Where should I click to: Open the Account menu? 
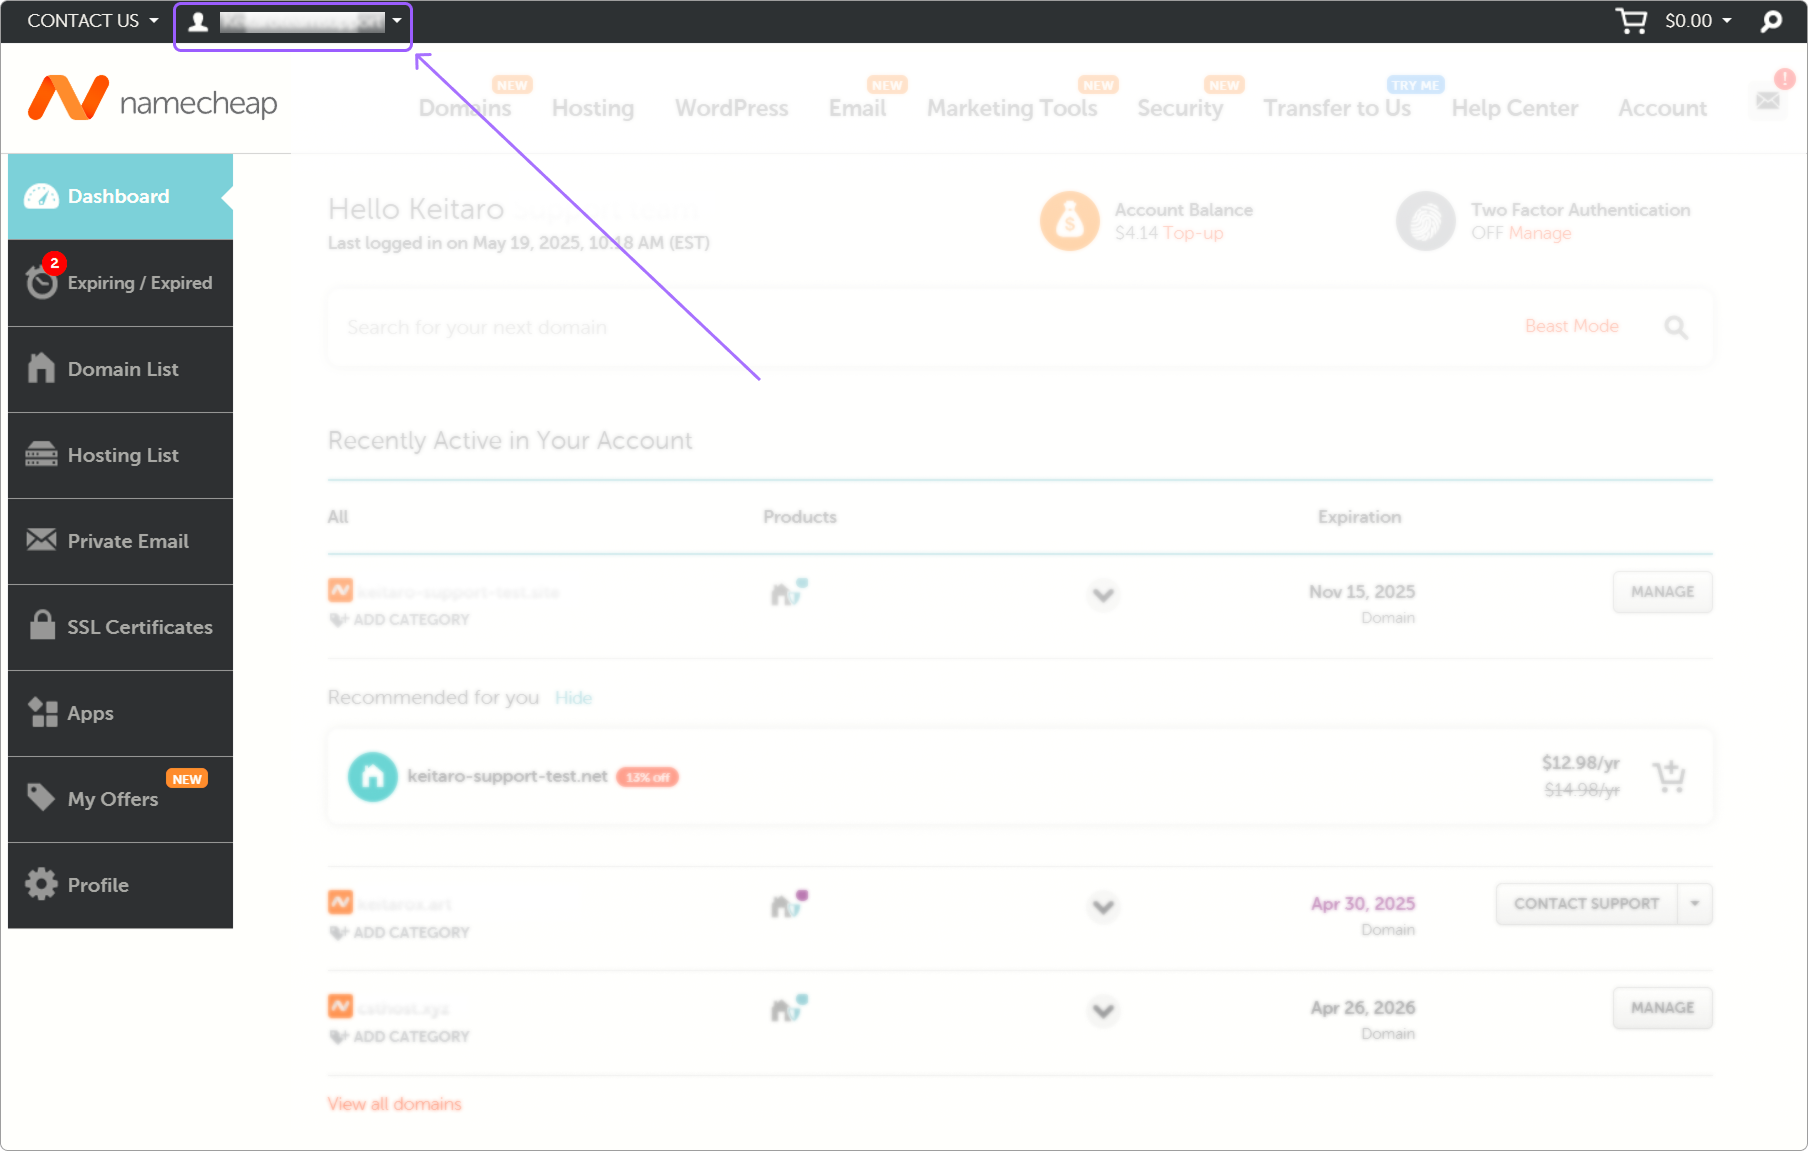pyautogui.click(x=1663, y=108)
